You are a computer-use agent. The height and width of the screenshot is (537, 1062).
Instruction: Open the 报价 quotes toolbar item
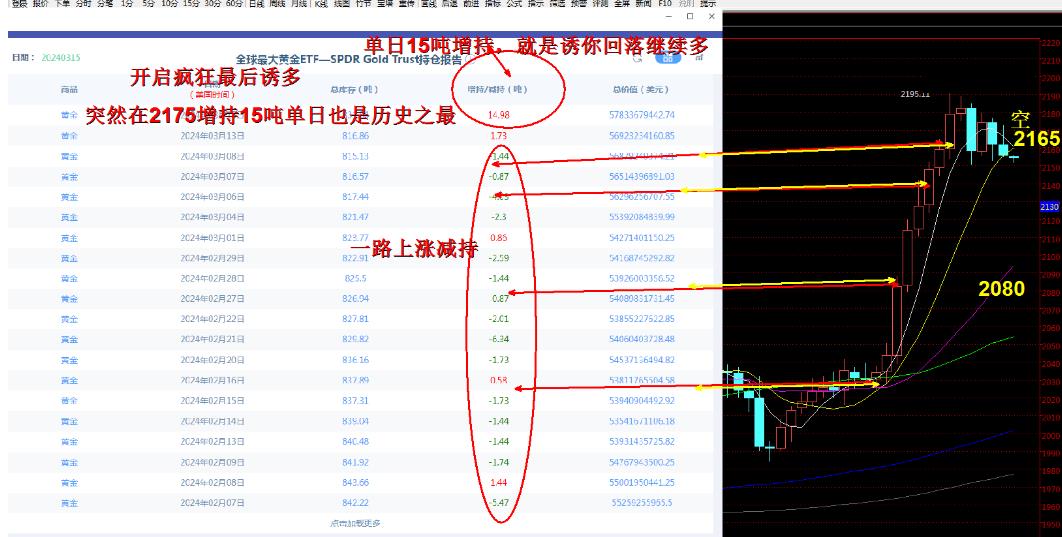coord(41,3)
